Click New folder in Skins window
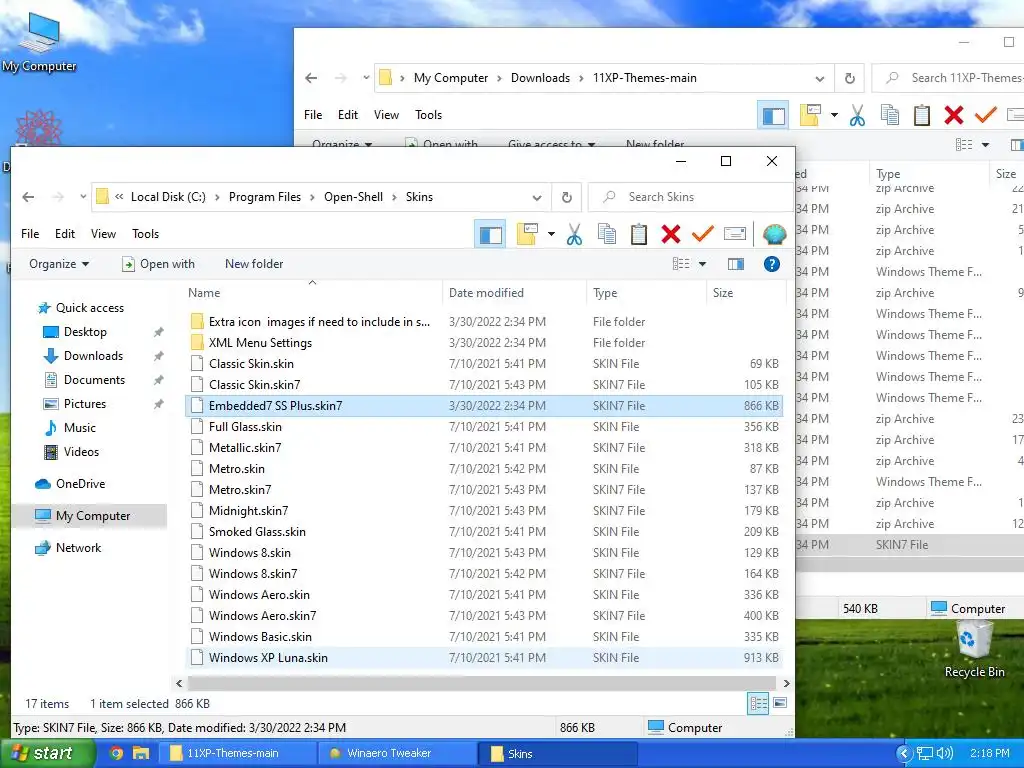 pos(254,264)
